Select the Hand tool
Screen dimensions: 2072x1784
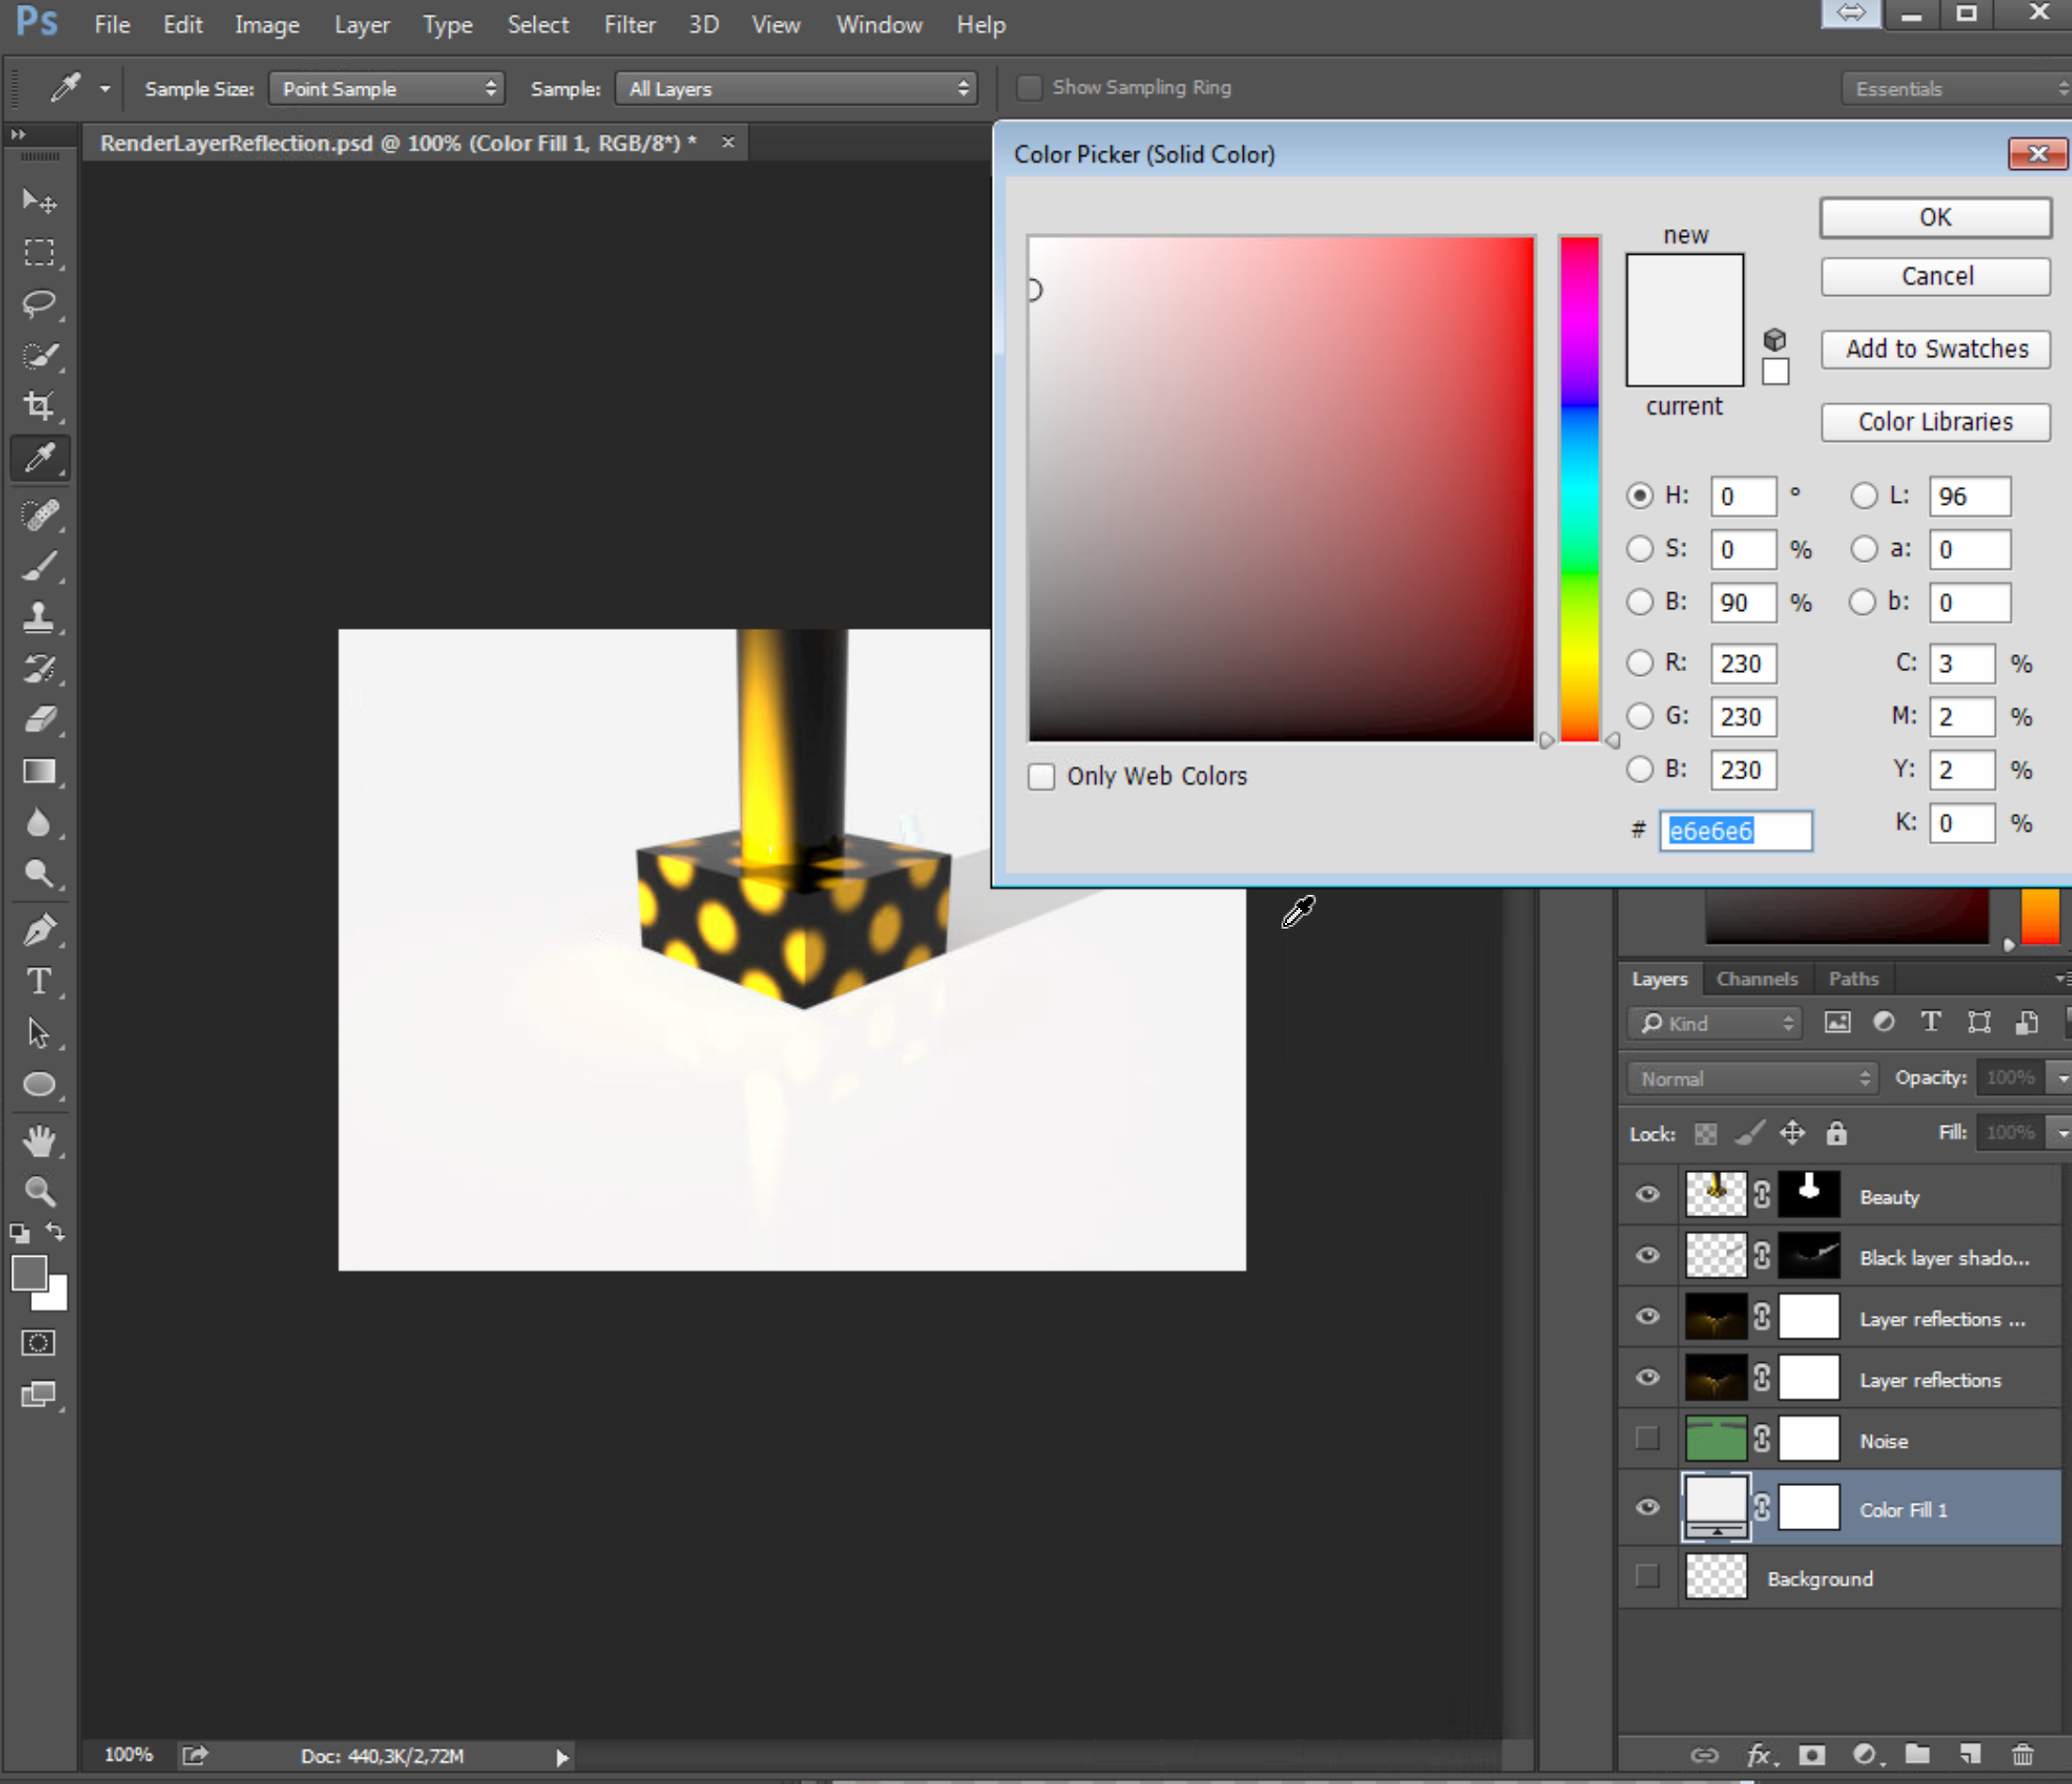(39, 1140)
